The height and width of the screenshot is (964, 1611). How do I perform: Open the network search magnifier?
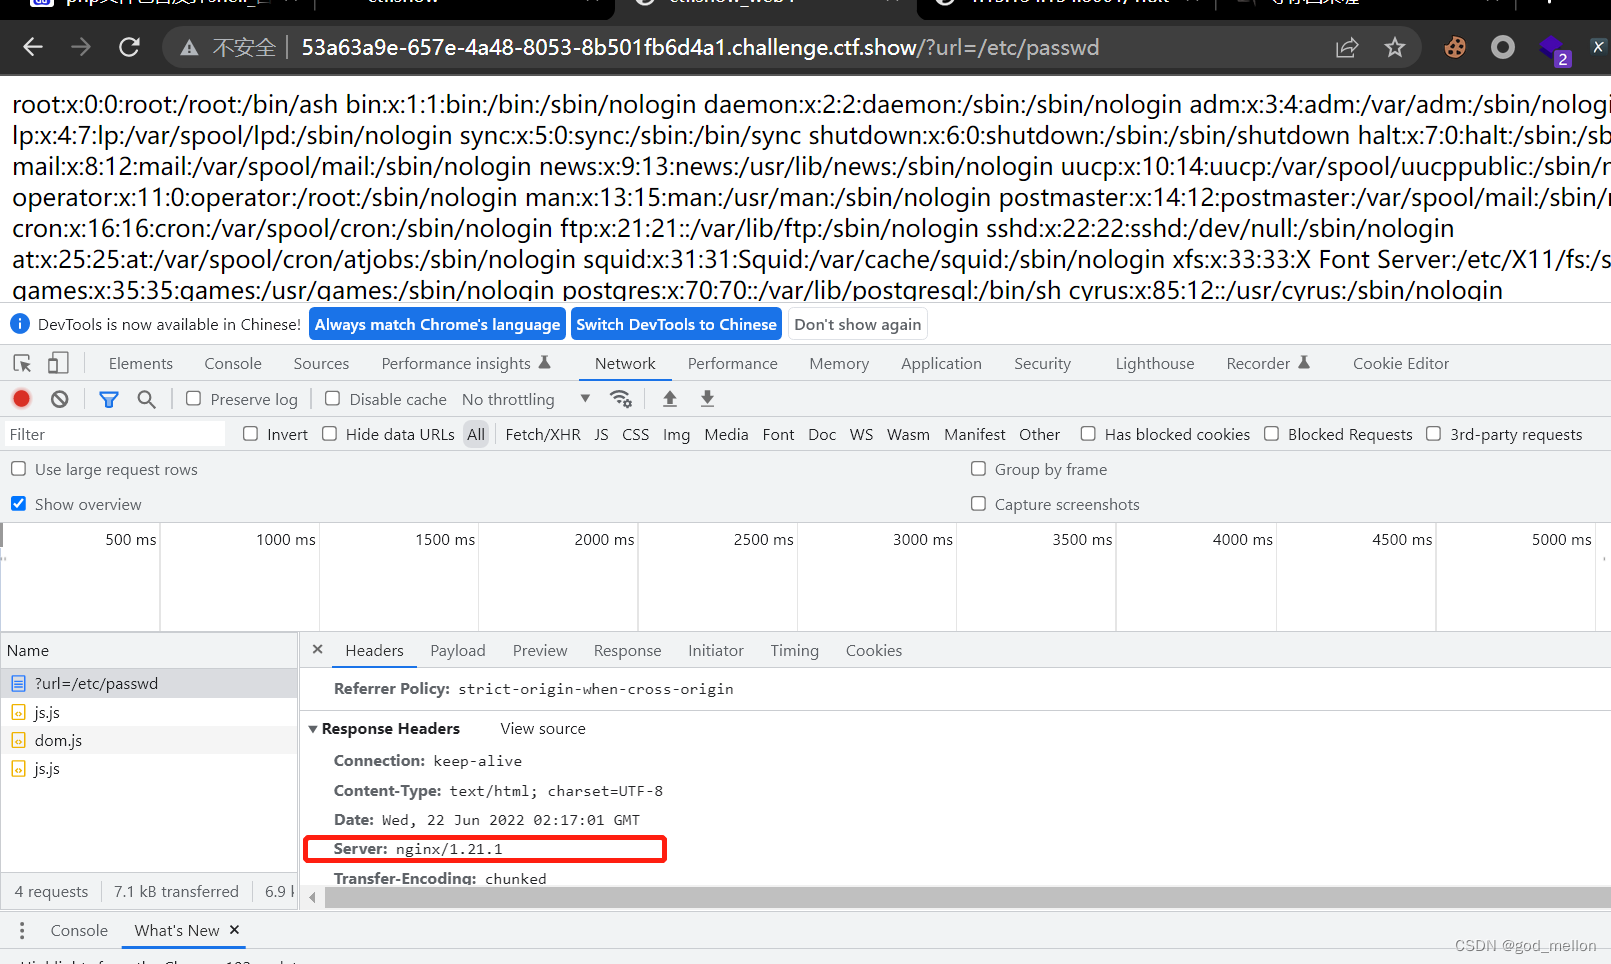146,399
